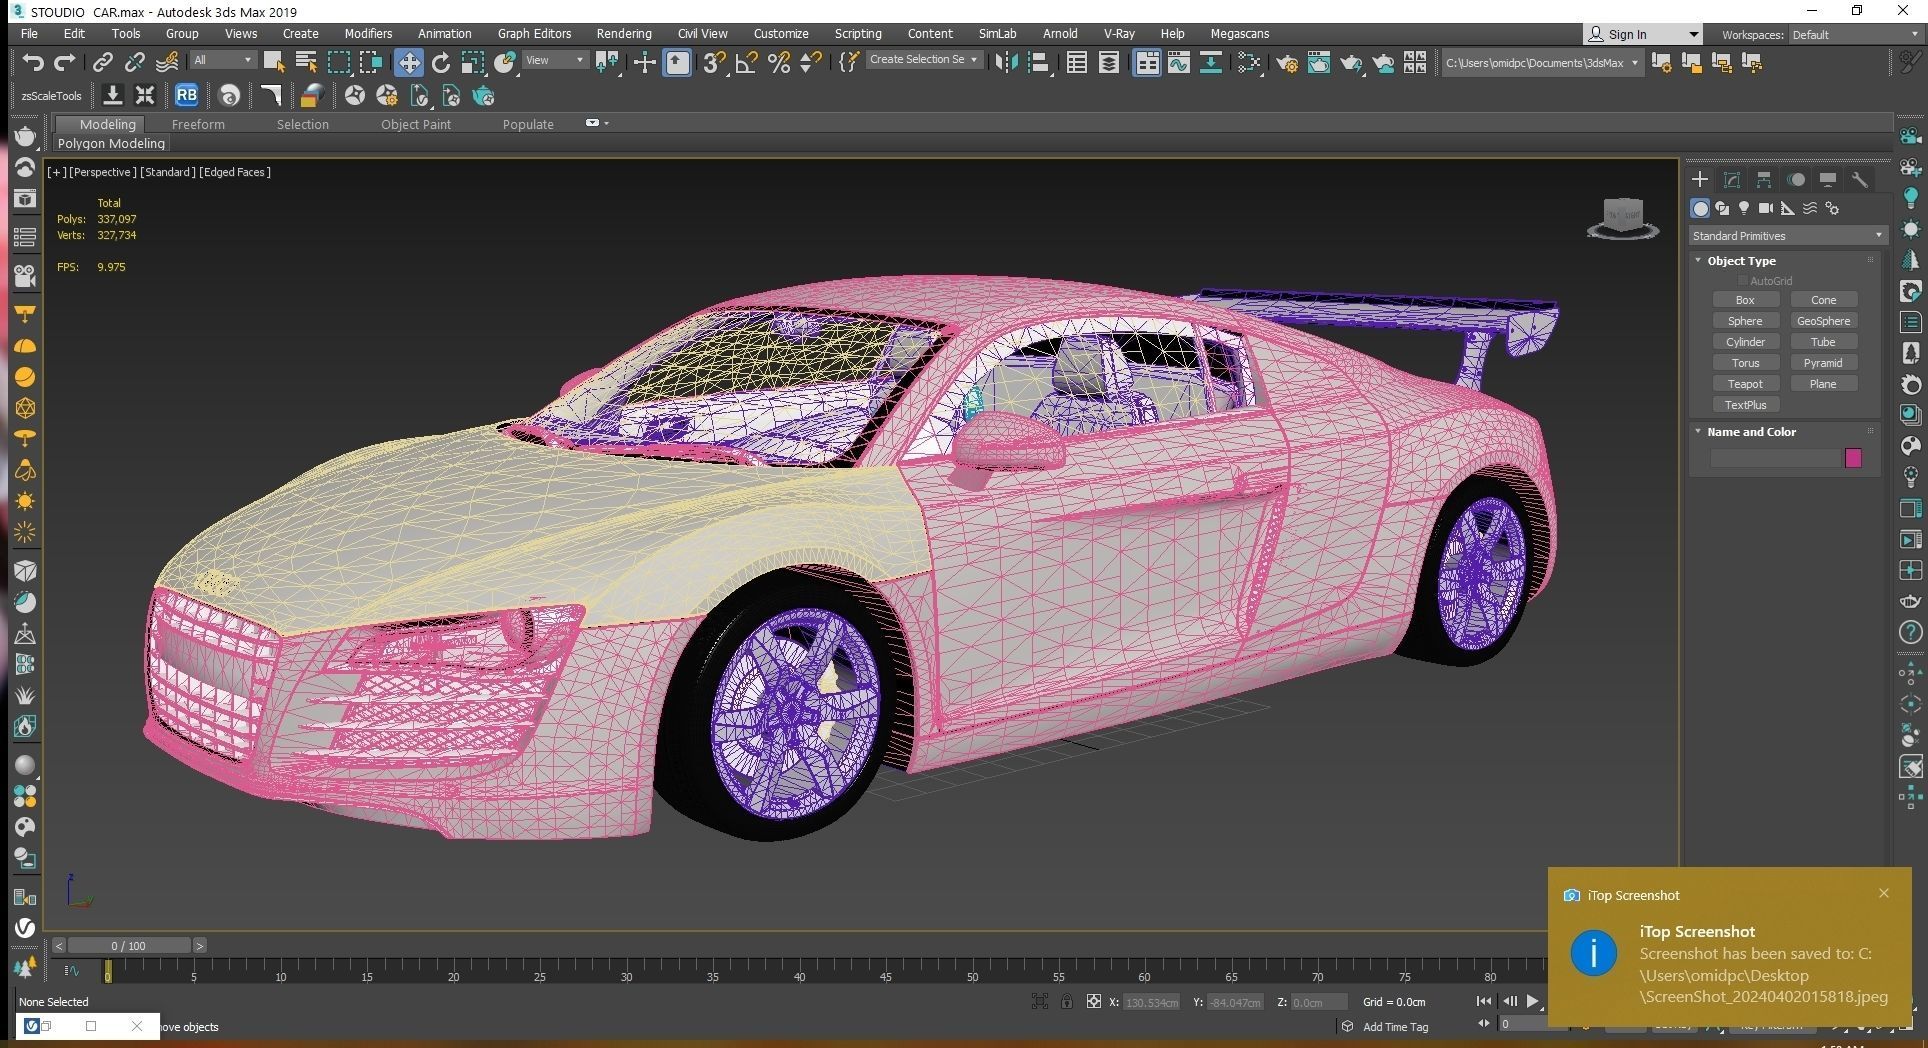
Task: Toggle the Percent Snap button
Action: [x=779, y=62]
